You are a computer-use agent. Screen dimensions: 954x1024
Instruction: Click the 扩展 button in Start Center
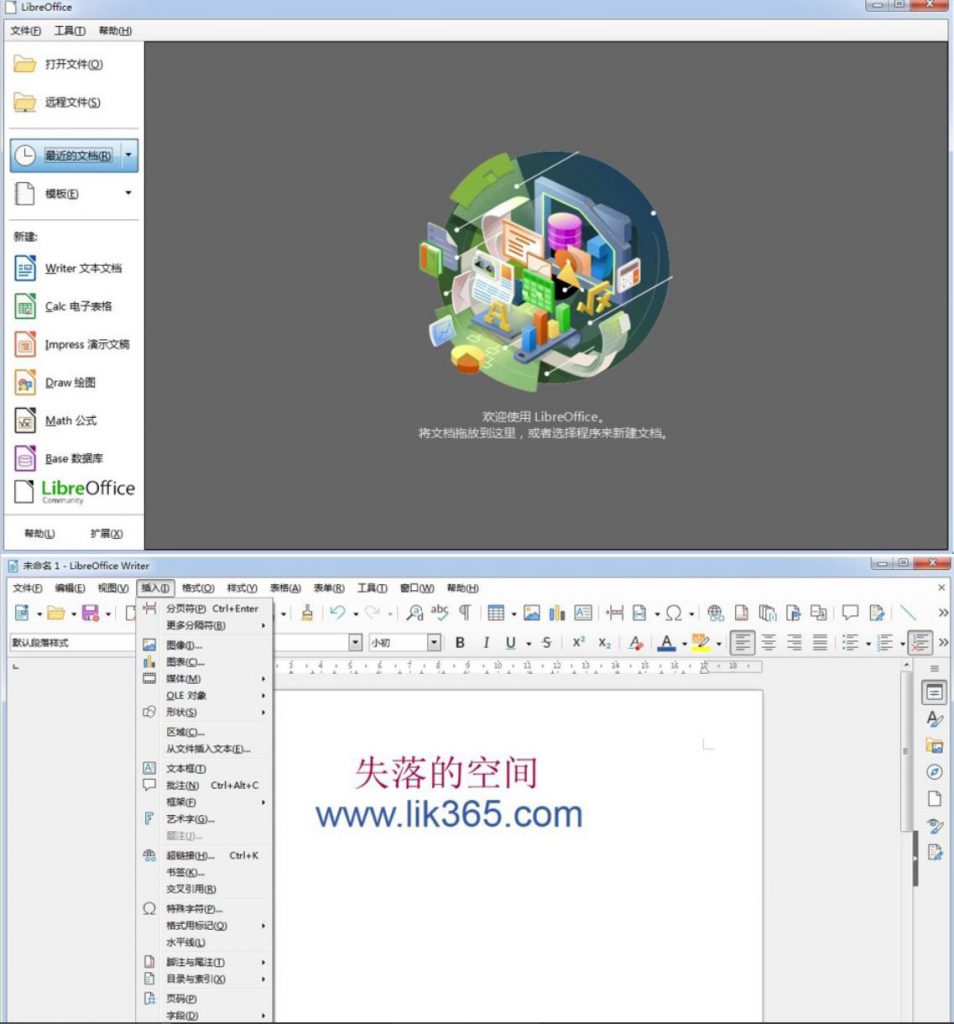pyautogui.click(x=106, y=534)
